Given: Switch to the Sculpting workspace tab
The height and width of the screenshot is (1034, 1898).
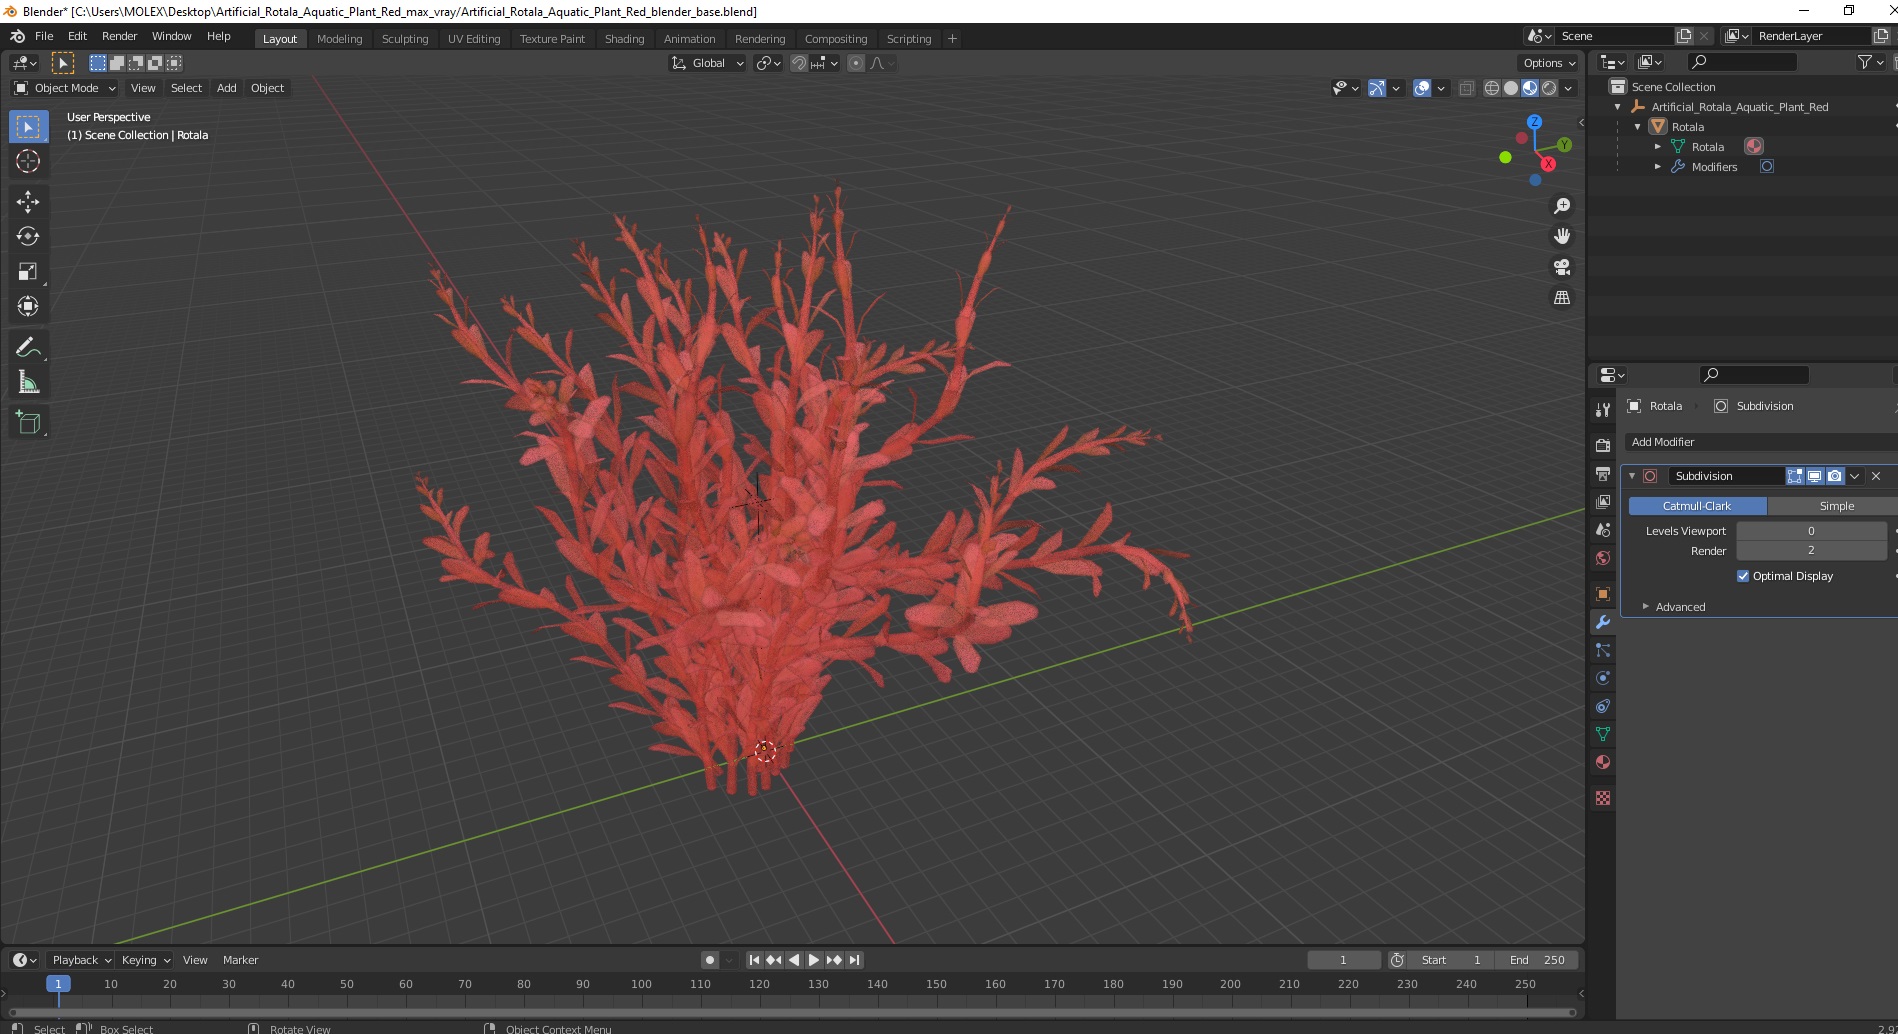Looking at the screenshot, I should (x=405, y=39).
